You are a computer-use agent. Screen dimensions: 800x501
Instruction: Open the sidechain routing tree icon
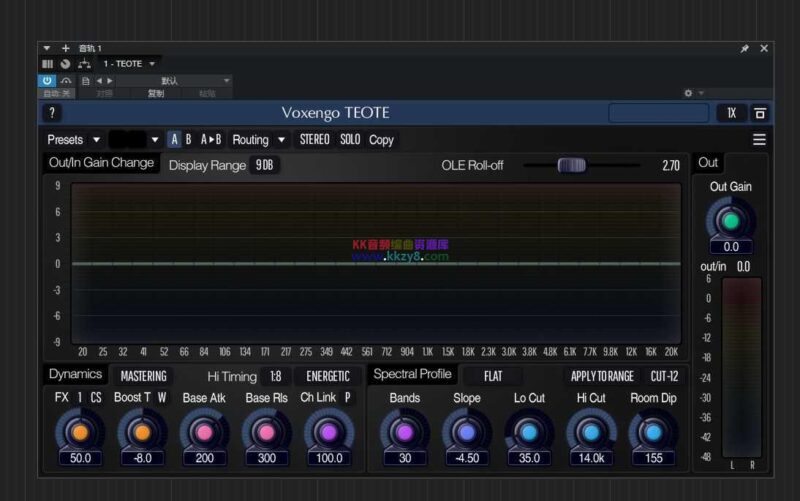pyautogui.click(x=84, y=64)
